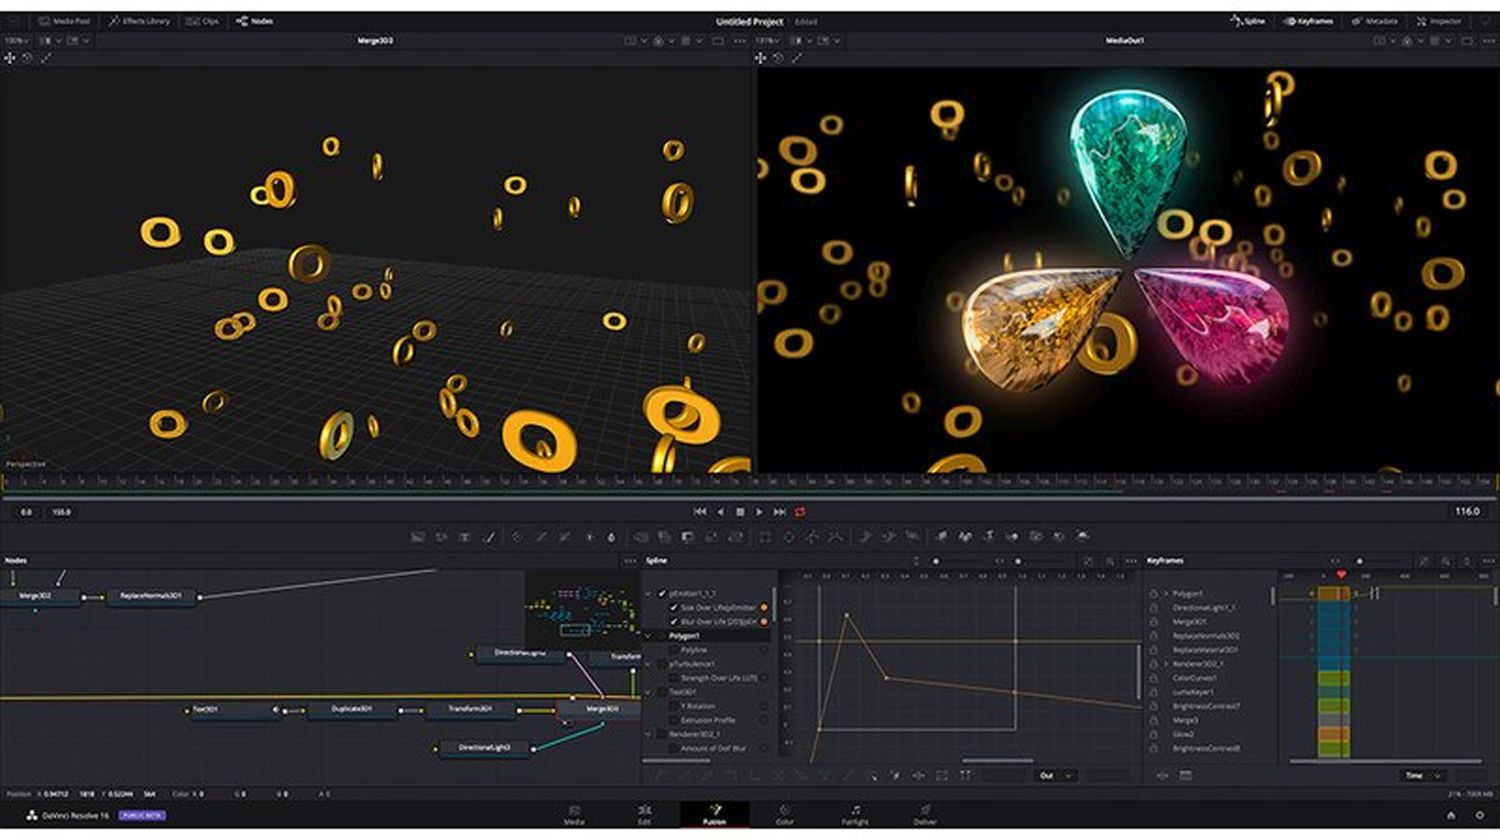Go to home project manager icon
The width and height of the screenshot is (1500, 840).
(x=1451, y=816)
